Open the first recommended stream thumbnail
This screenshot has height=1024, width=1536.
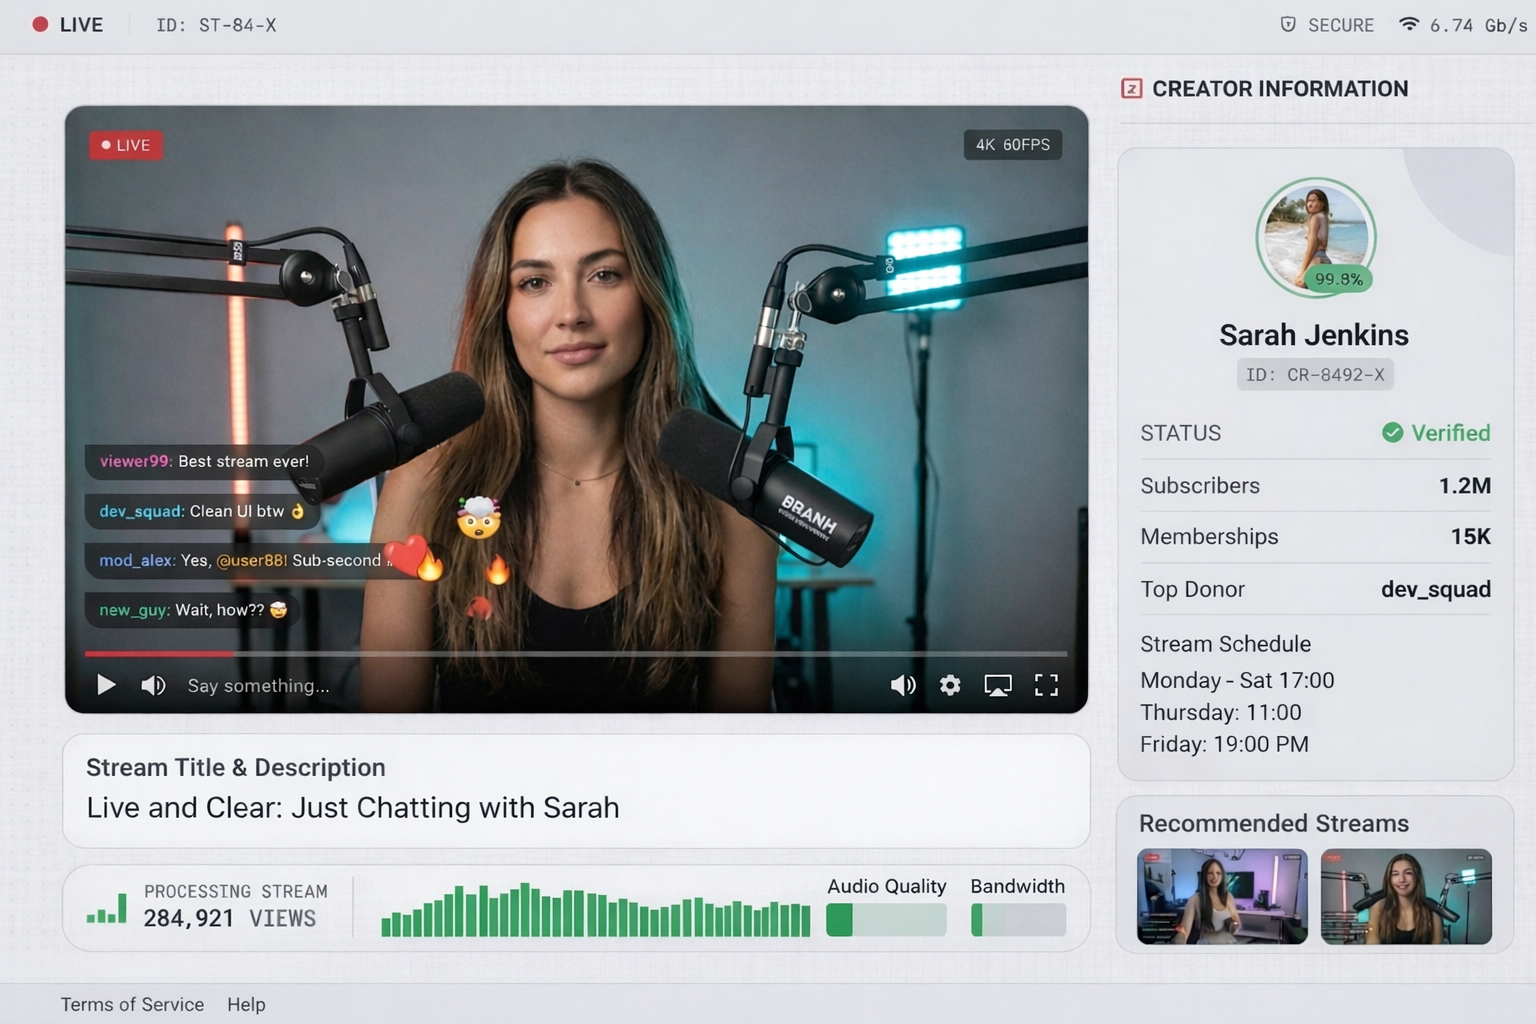point(1222,896)
